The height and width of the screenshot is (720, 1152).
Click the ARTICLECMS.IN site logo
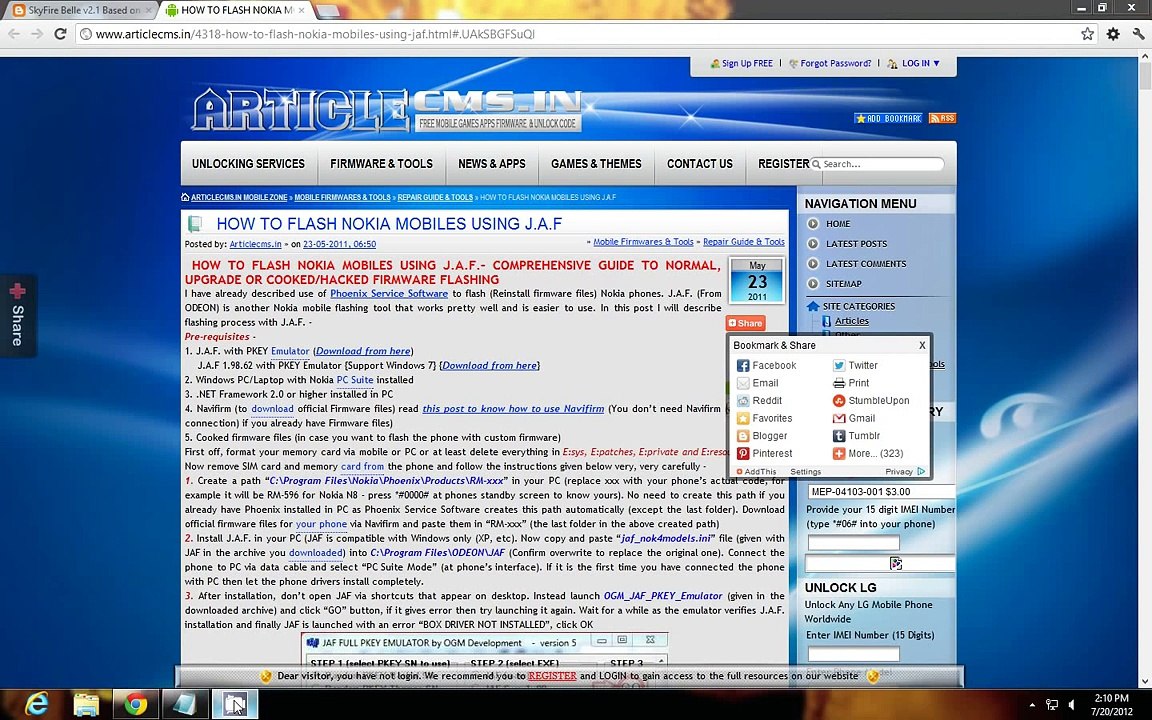click(x=386, y=109)
